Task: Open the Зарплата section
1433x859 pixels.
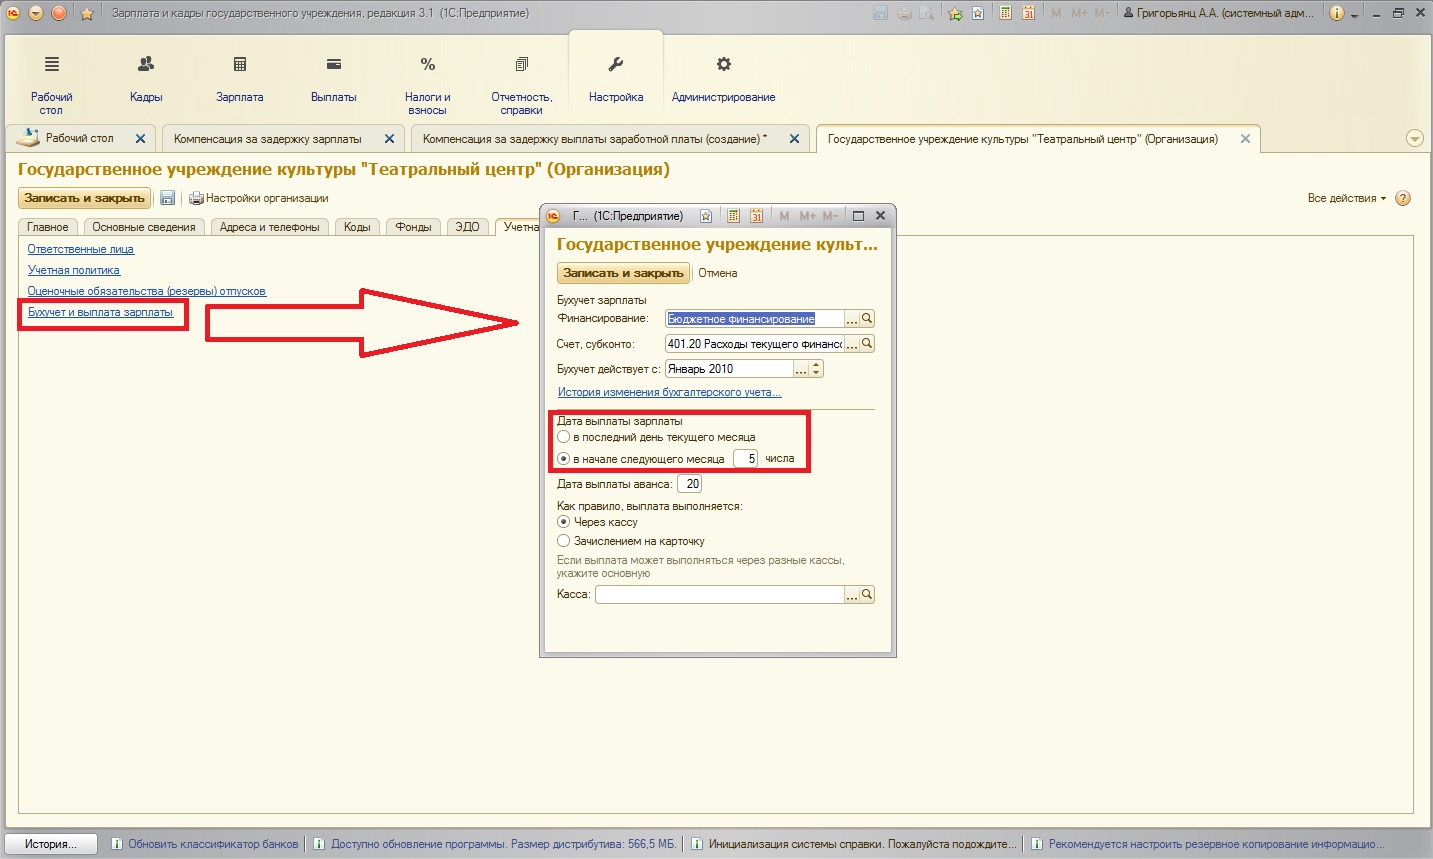Action: click(x=240, y=78)
